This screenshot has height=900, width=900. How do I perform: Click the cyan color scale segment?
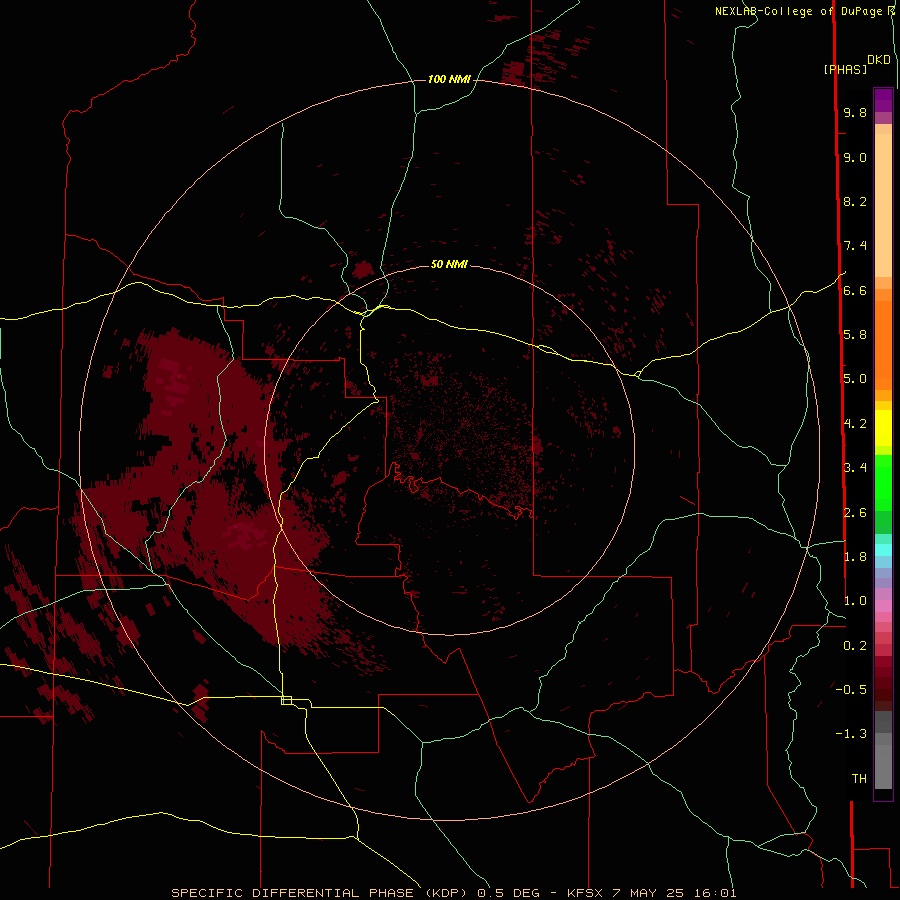point(883,550)
